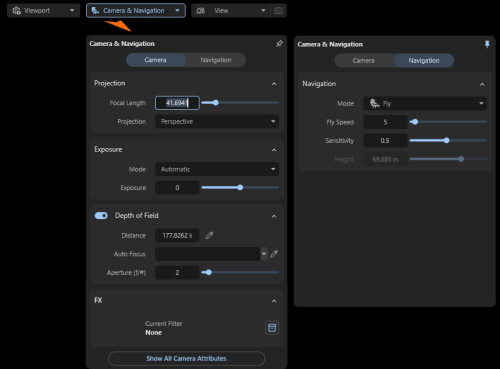500x369 pixels.
Task: Click the Height value field
Action: pos(385,159)
